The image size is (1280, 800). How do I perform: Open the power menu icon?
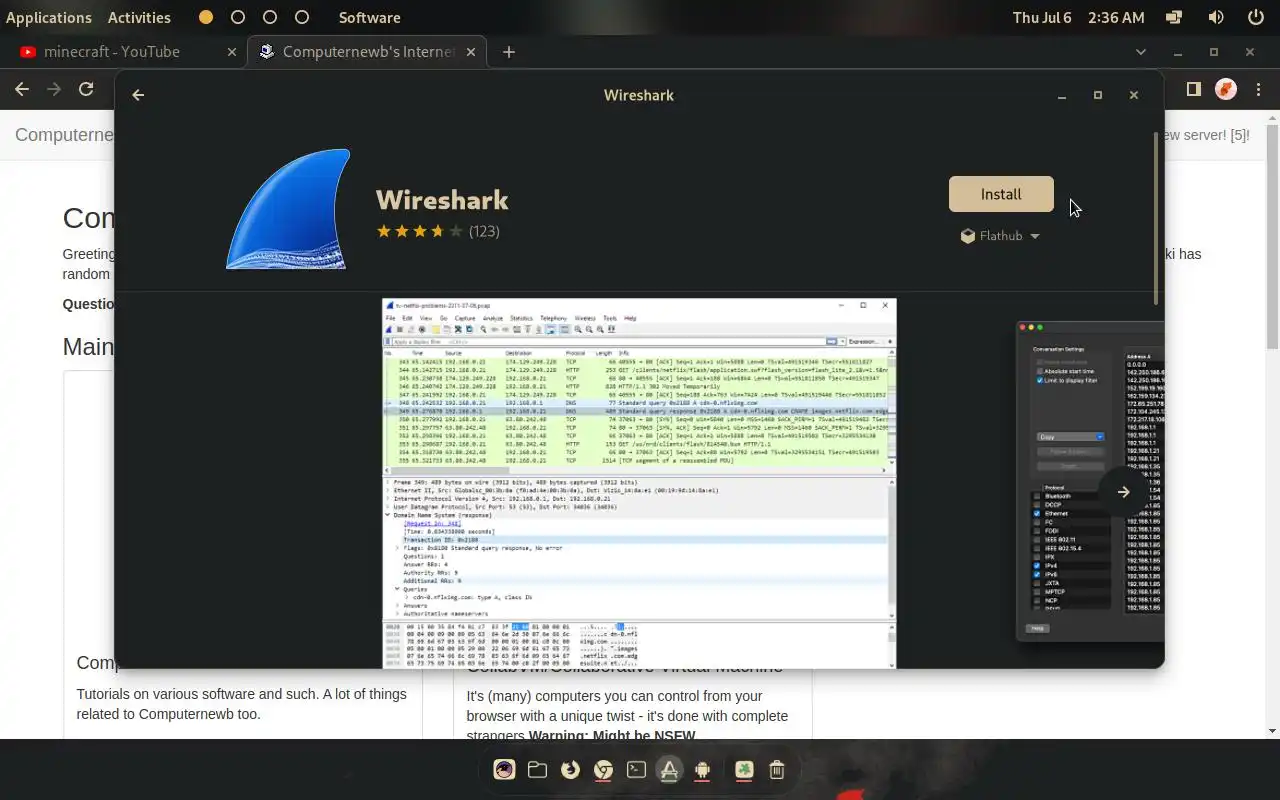[1256, 17]
